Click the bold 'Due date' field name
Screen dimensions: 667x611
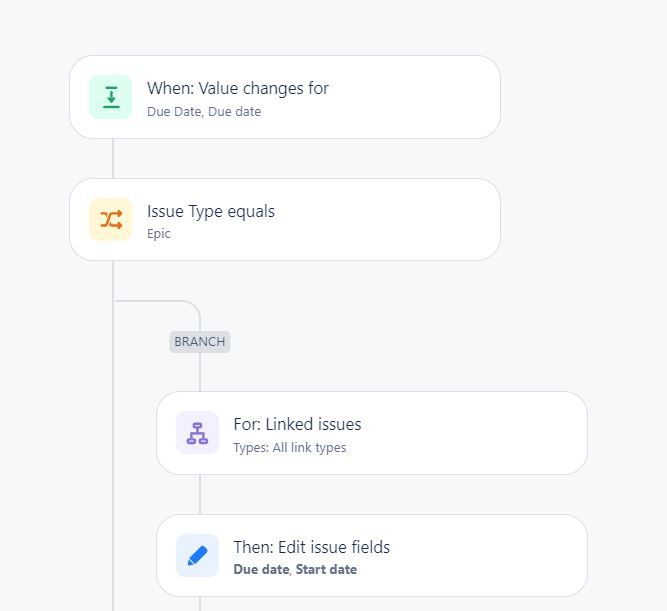tap(262, 569)
